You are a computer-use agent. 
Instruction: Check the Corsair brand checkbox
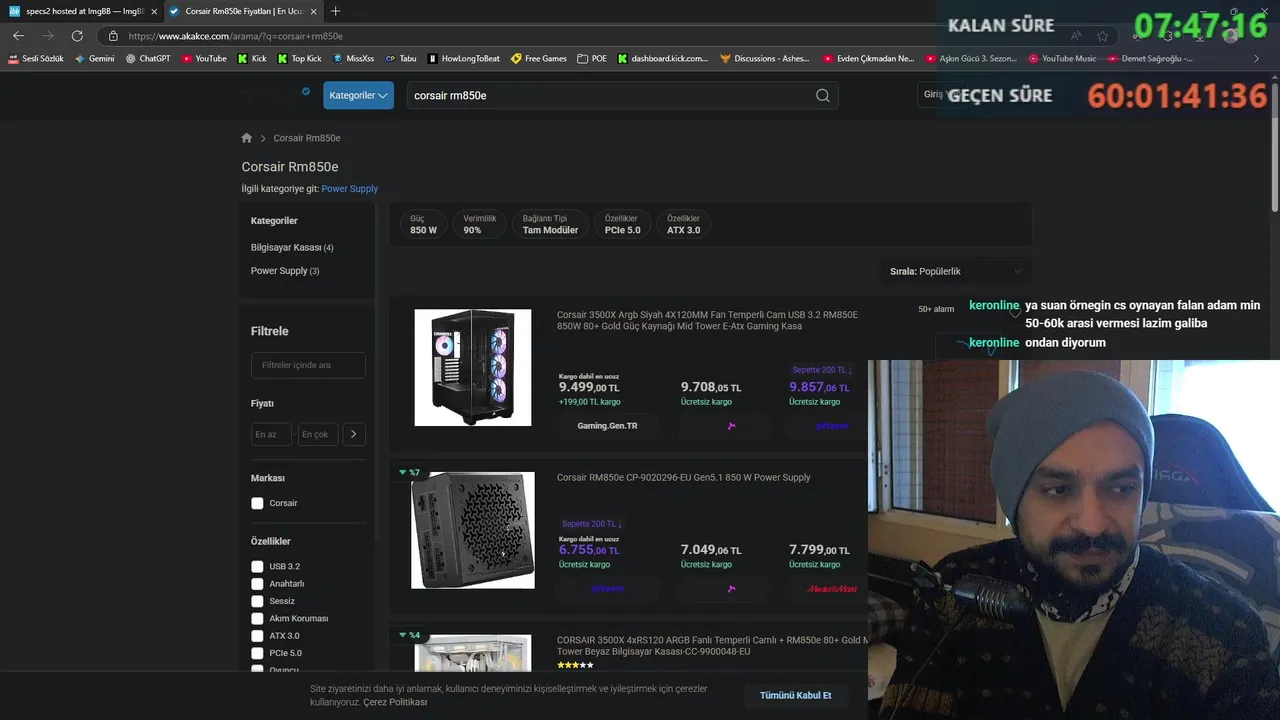click(x=257, y=503)
